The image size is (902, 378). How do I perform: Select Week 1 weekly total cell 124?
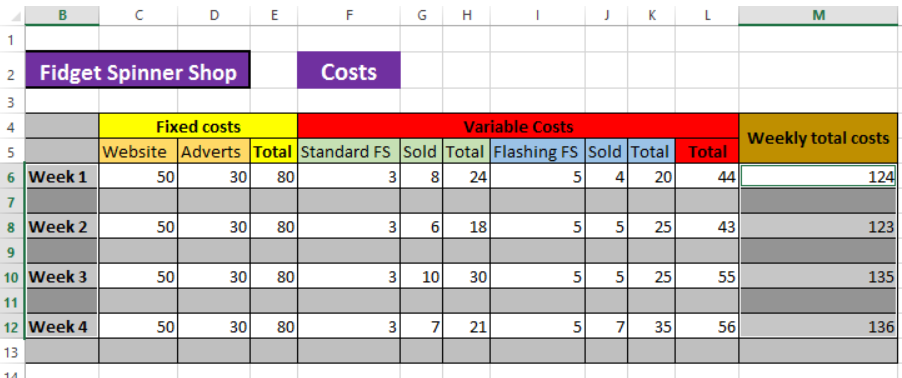819,176
